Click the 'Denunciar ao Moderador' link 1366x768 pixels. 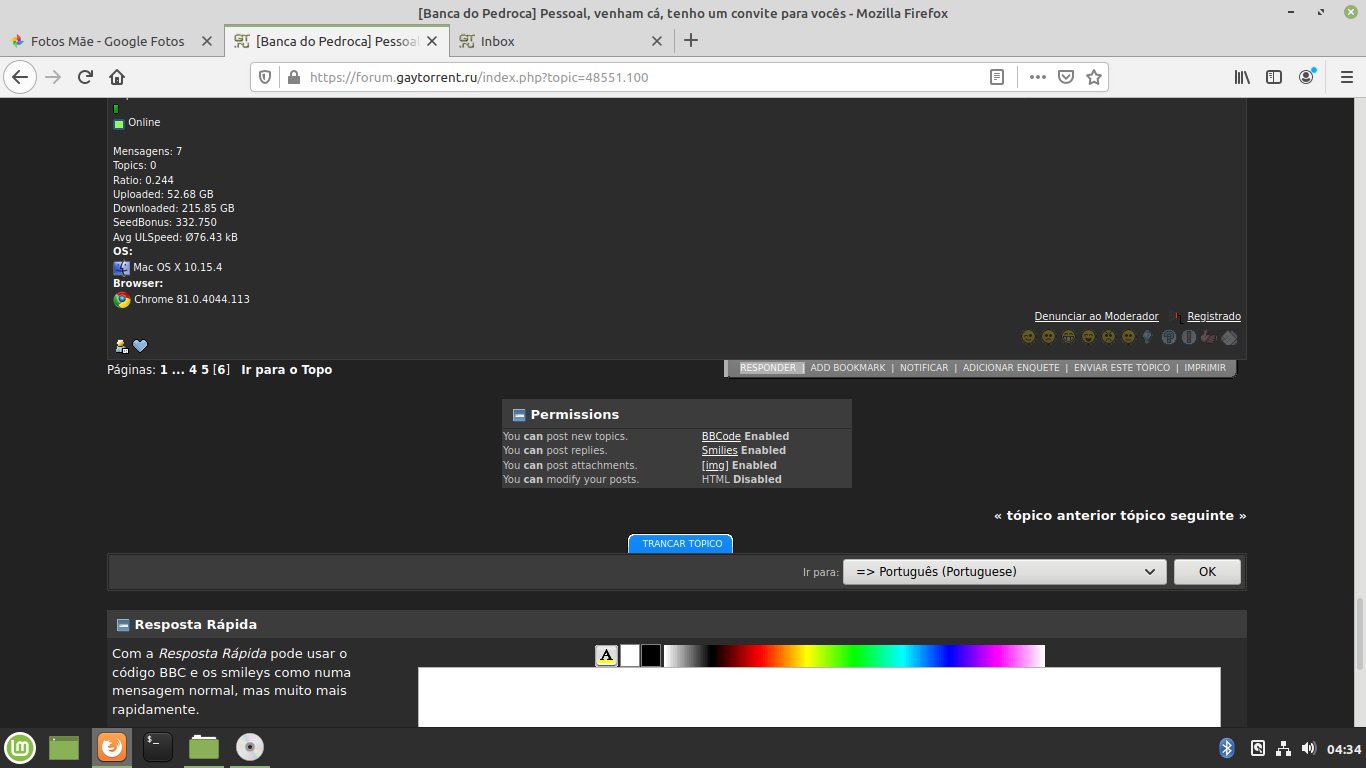pyautogui.click(x=1096, y=315)
